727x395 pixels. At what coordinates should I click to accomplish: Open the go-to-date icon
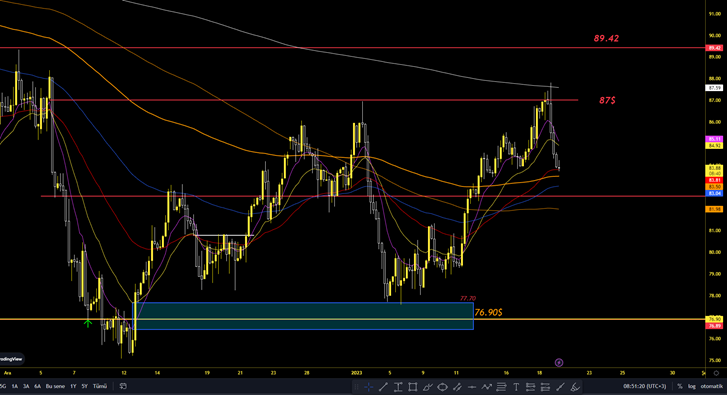pyautogui.click(x=123, y=386)
